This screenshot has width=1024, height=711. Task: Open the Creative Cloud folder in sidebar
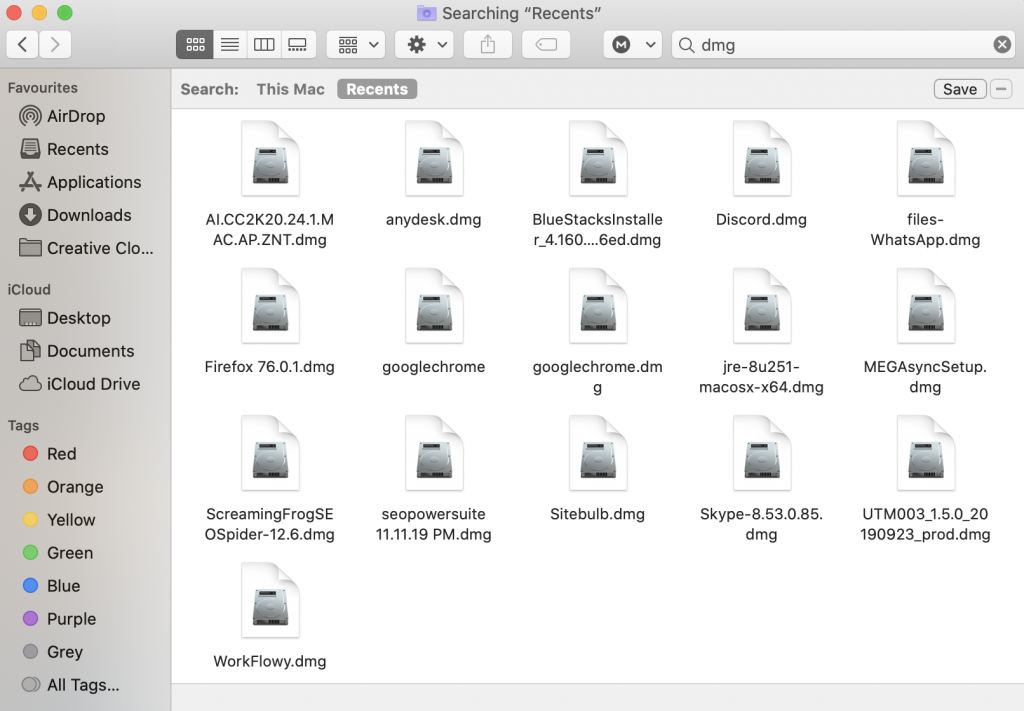coord(86,248)
